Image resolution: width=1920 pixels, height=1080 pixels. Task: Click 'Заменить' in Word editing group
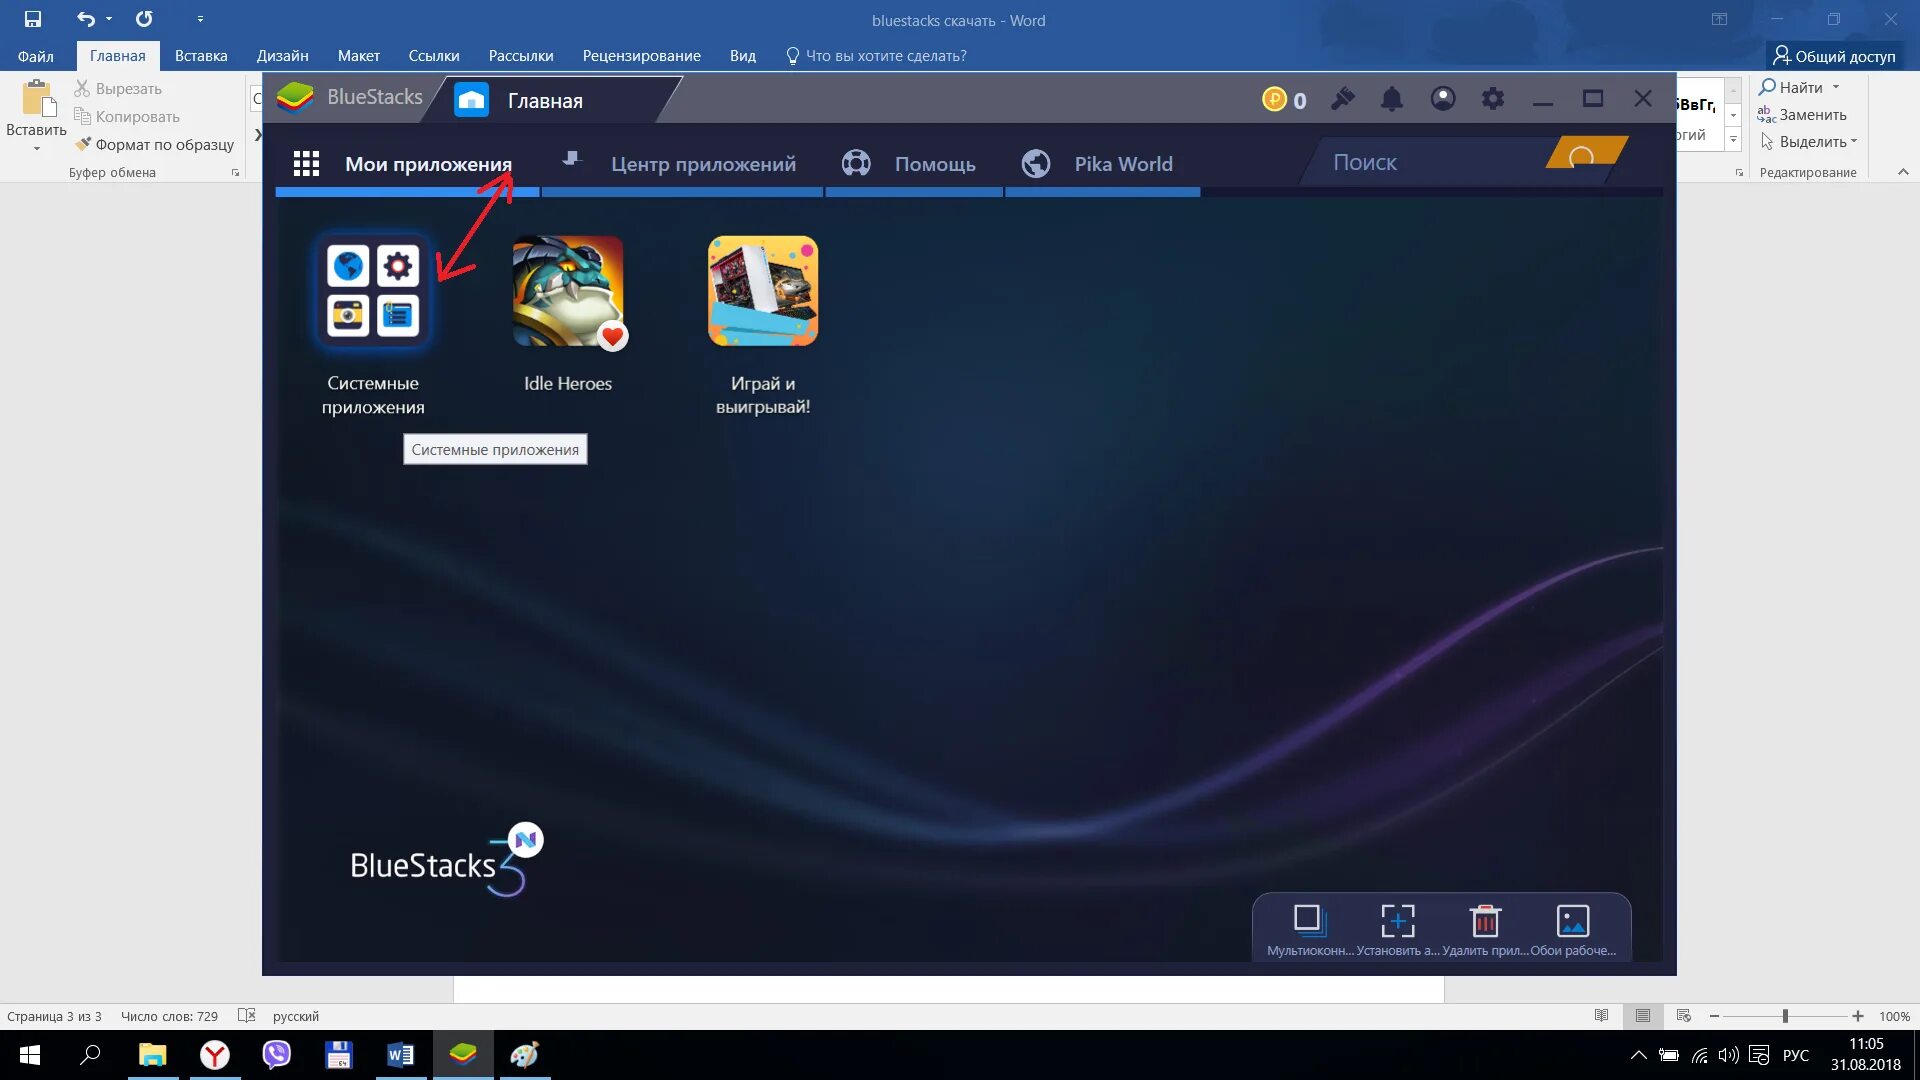1803,114
